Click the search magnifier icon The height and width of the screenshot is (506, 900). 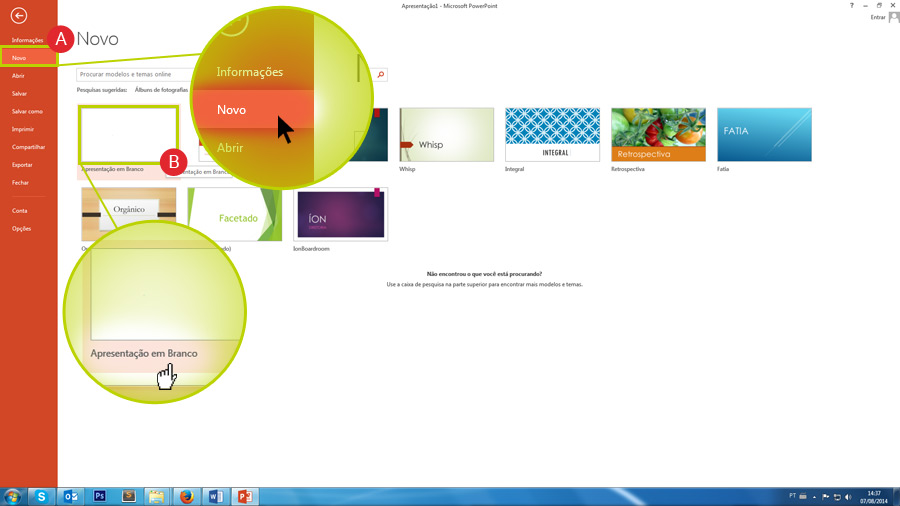coord(381,74)
